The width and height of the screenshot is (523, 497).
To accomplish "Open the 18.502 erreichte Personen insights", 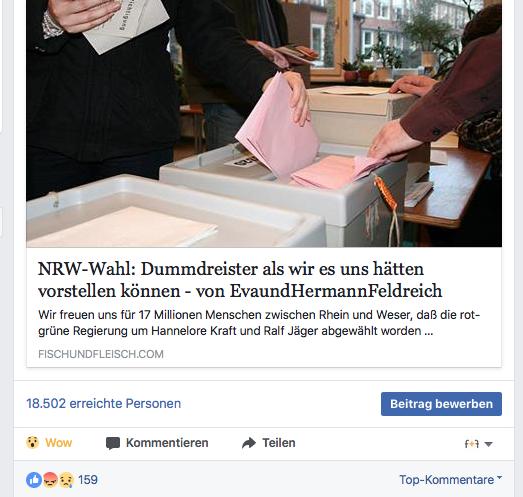I will 103,404.
